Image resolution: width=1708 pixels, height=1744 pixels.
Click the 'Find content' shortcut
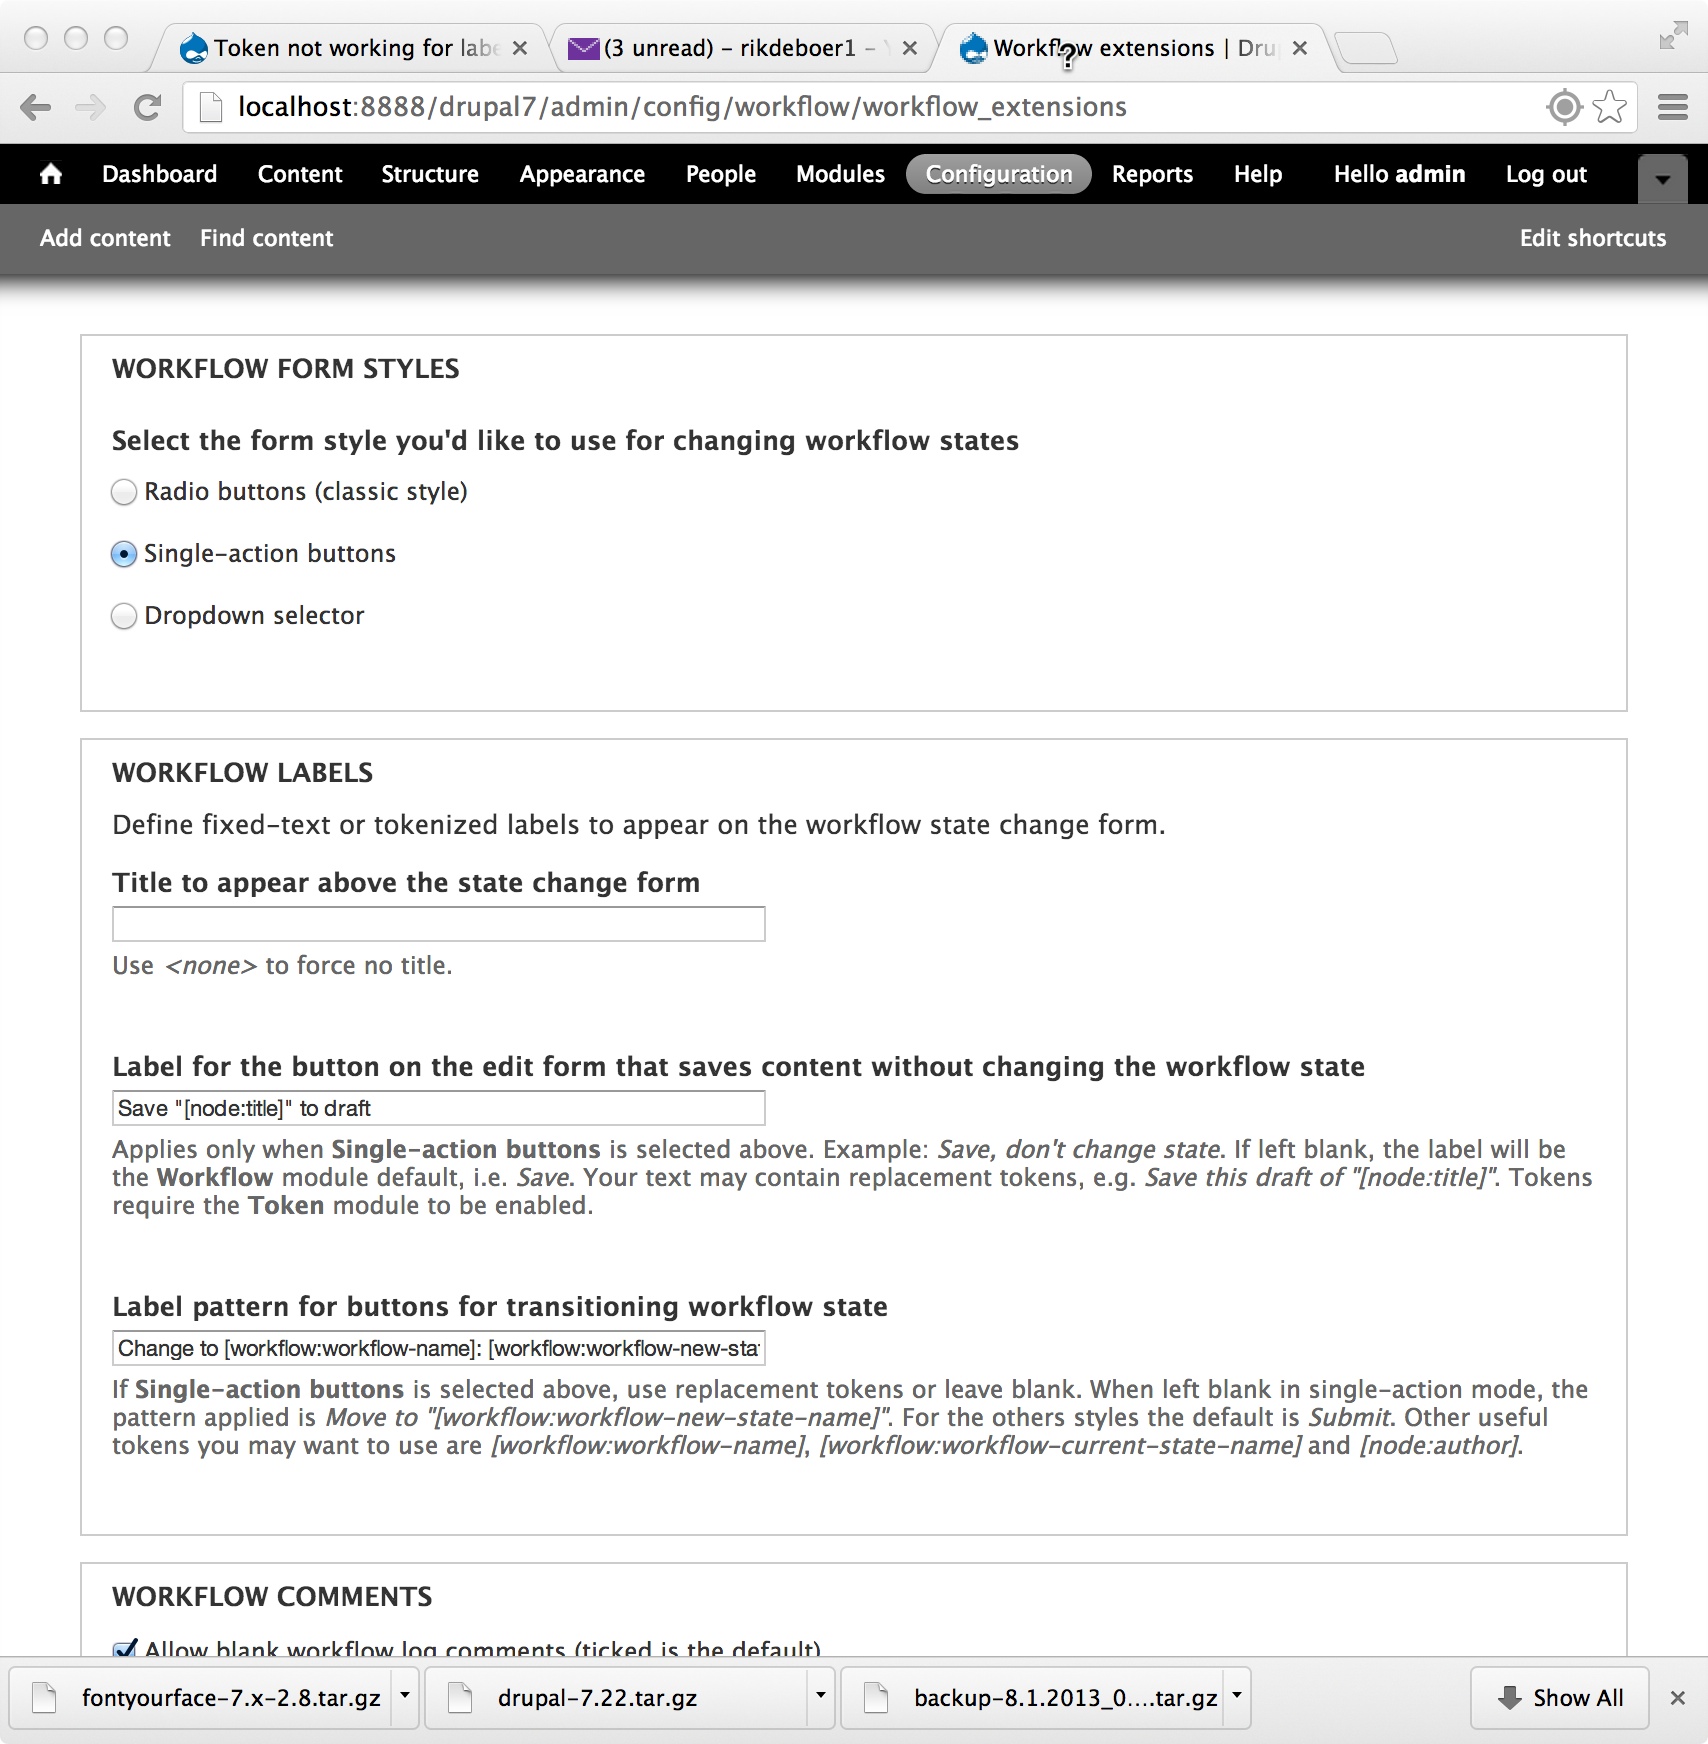pyautogui.click(x=266, y=238)
